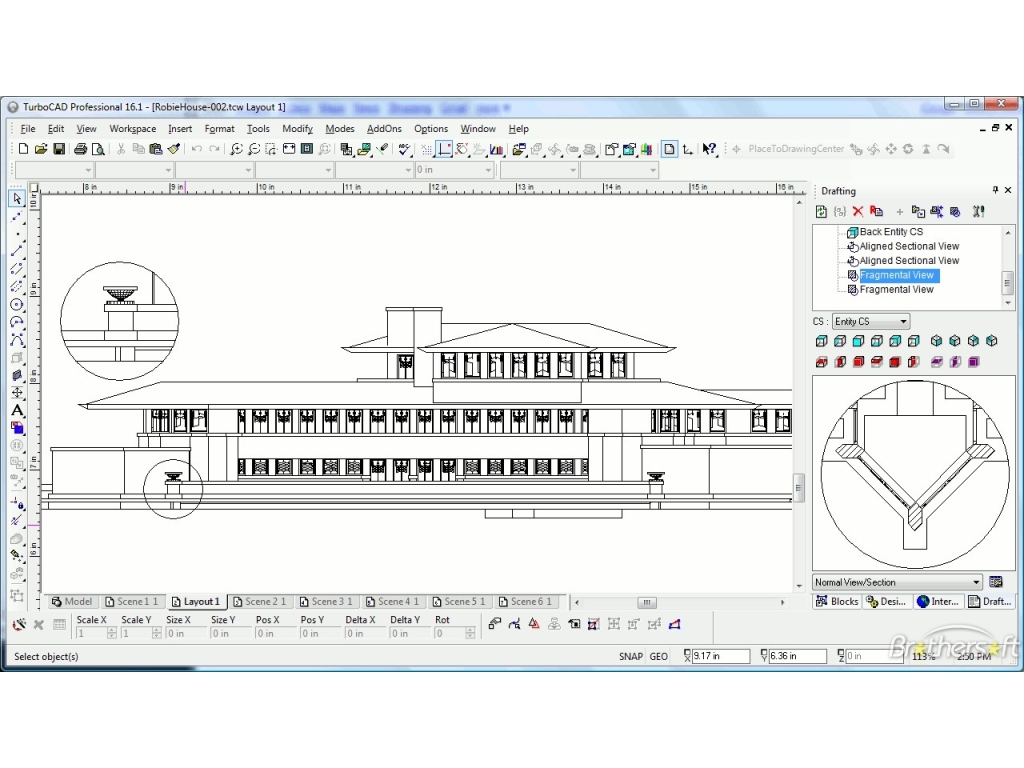Click the horizontal scrollbar thumb under the drawing
The width and height of the screenshot is (1024, 768).
[647, 602]
